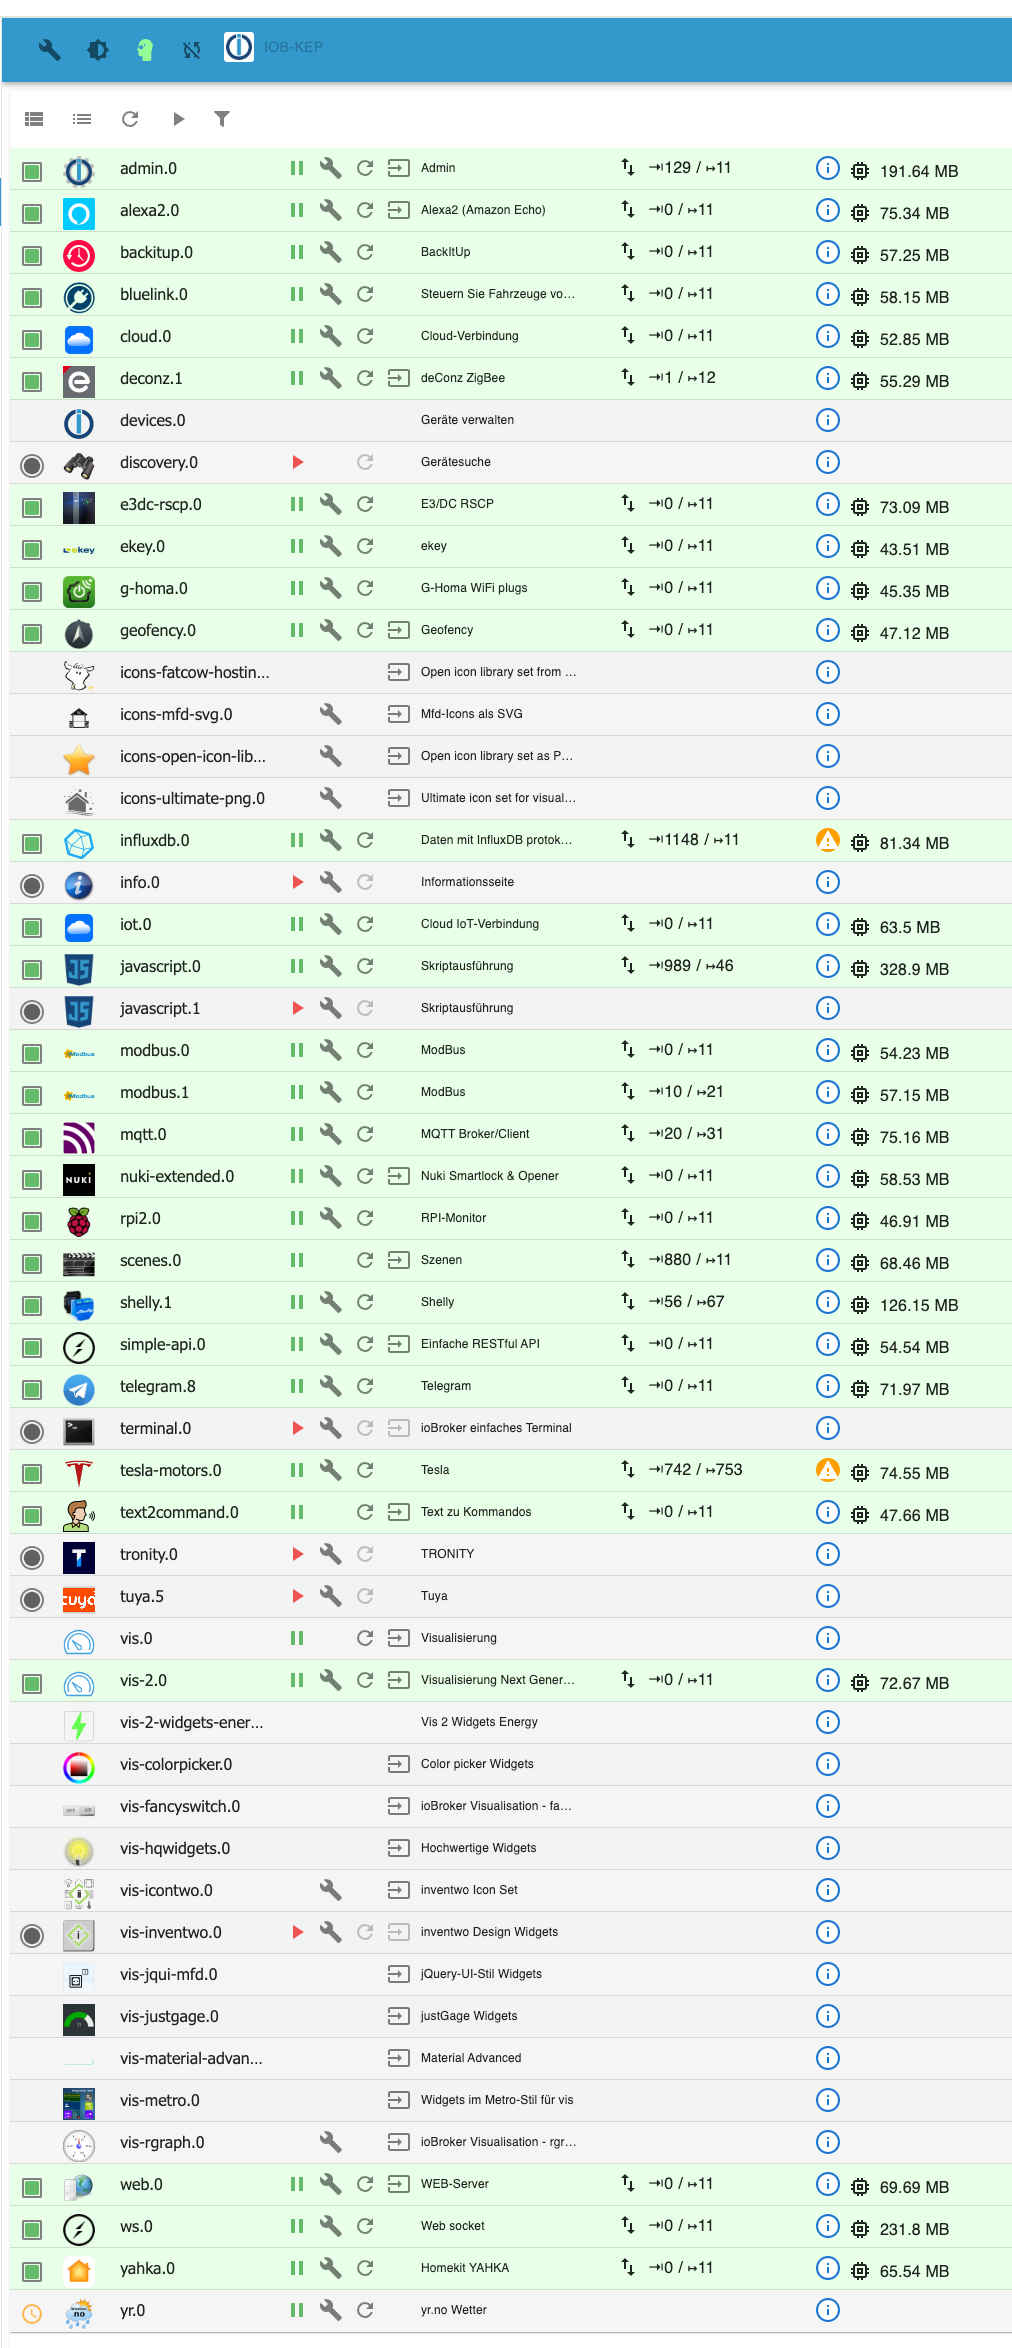This screenshot has width=1012, height=2348.
Task: Show info for shelly.1 instance
Action: 827,1302
